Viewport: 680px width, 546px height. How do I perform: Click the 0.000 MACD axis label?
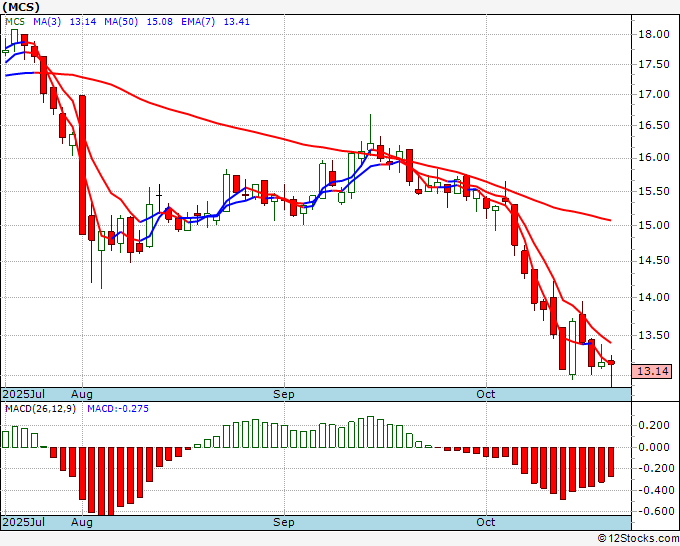[x=654, y=447]
